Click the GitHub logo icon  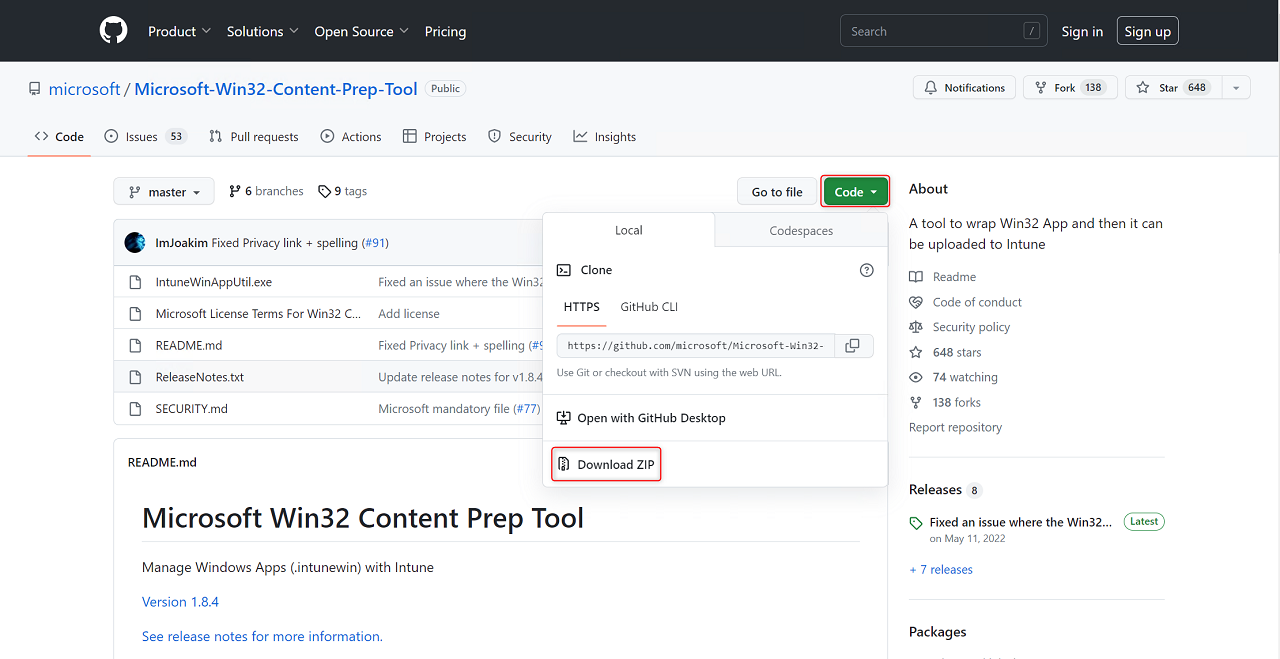point(114,31)
